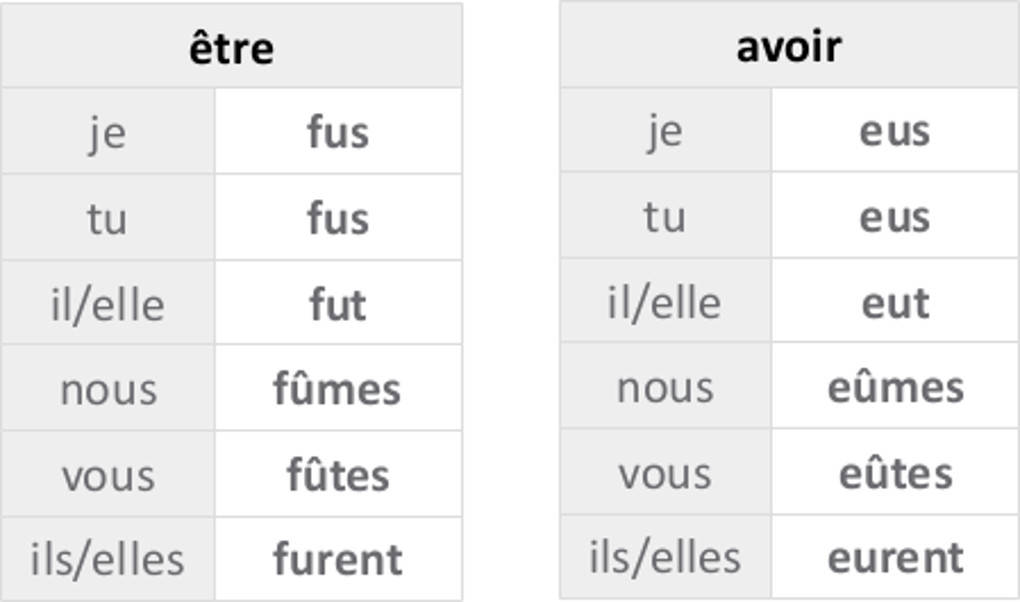
Task: Click the vous pronoun in avoir table
Action: click(665, 474)
